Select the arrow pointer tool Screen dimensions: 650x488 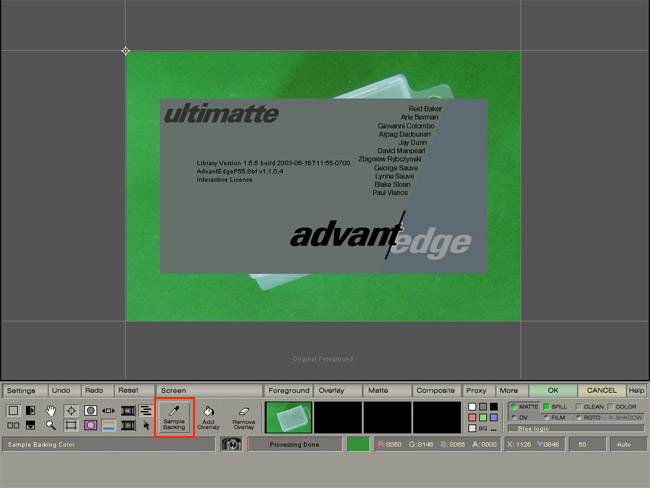(x=146, y=425)
